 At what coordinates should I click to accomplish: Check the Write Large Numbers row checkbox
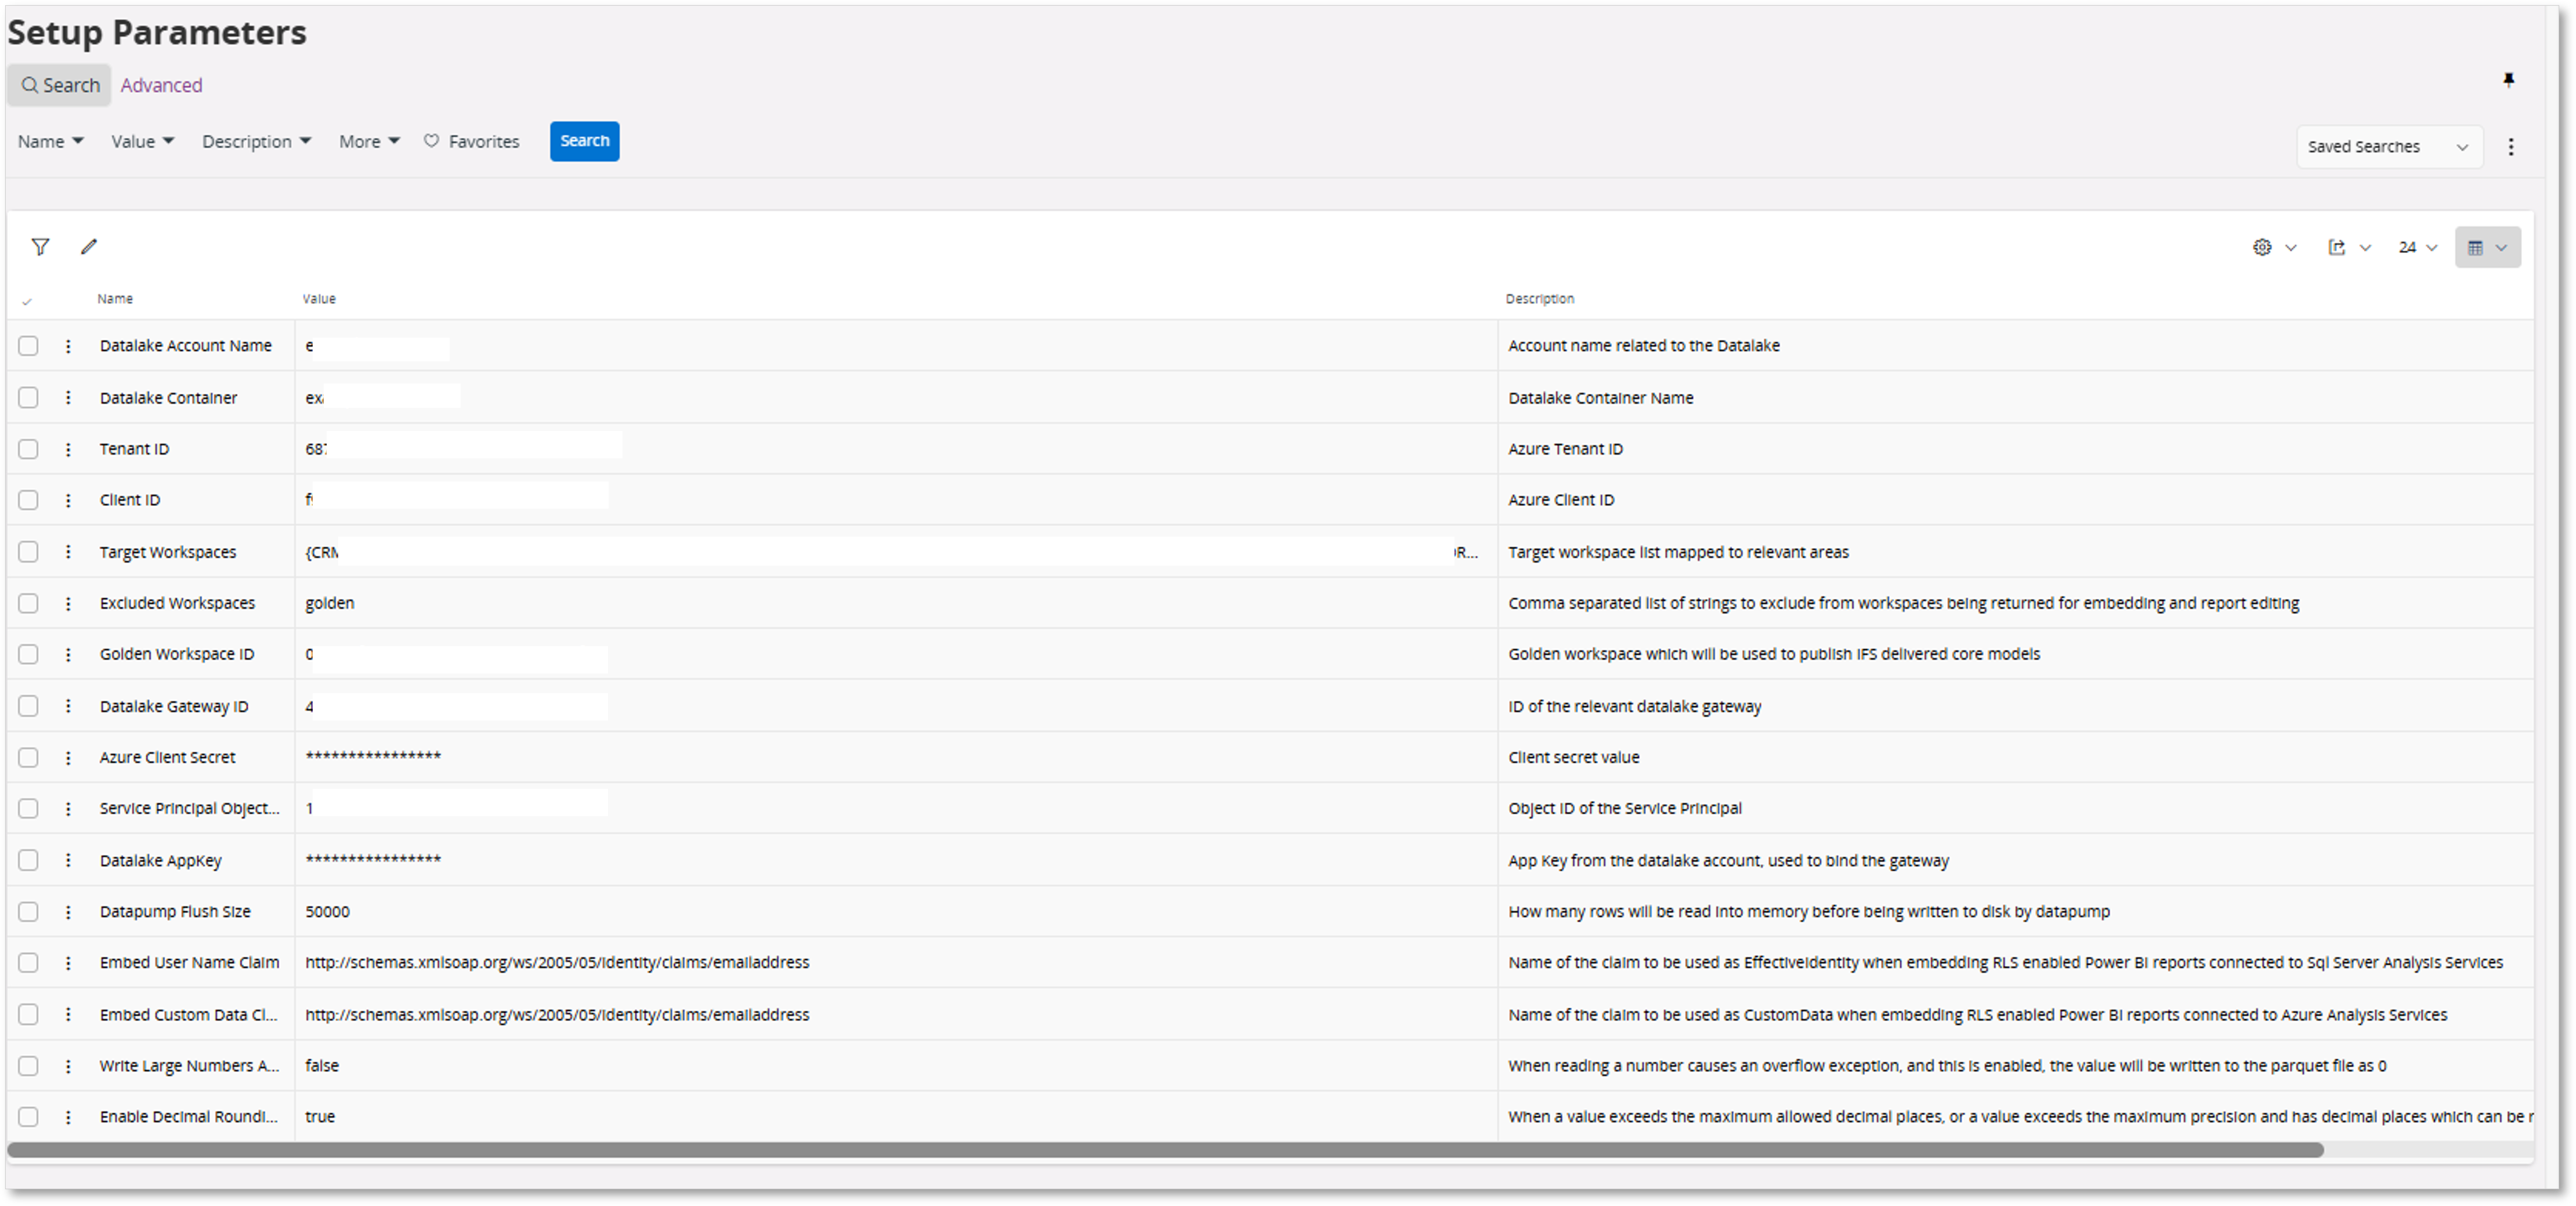pyautogui.click(x=28, y=1065)
